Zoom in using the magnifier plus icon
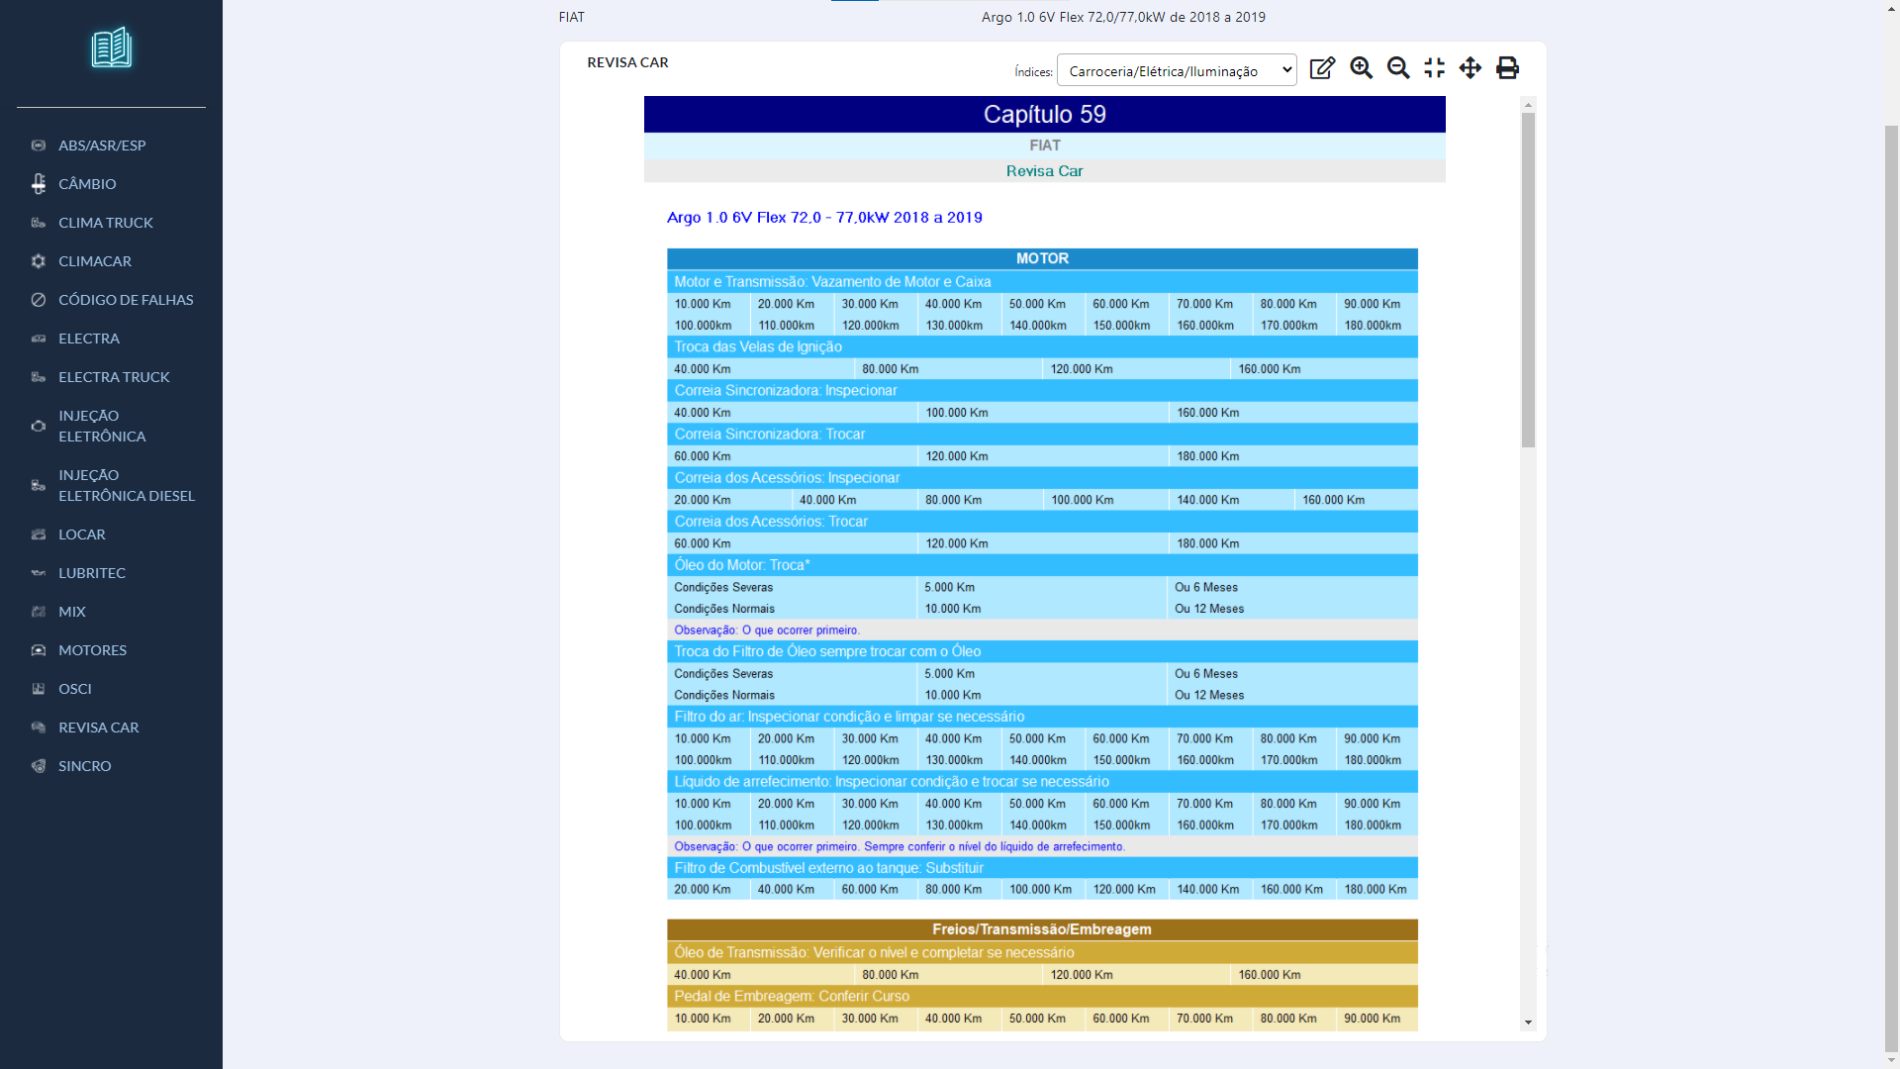The image size is (1900, 1069). click(1361, 68)
